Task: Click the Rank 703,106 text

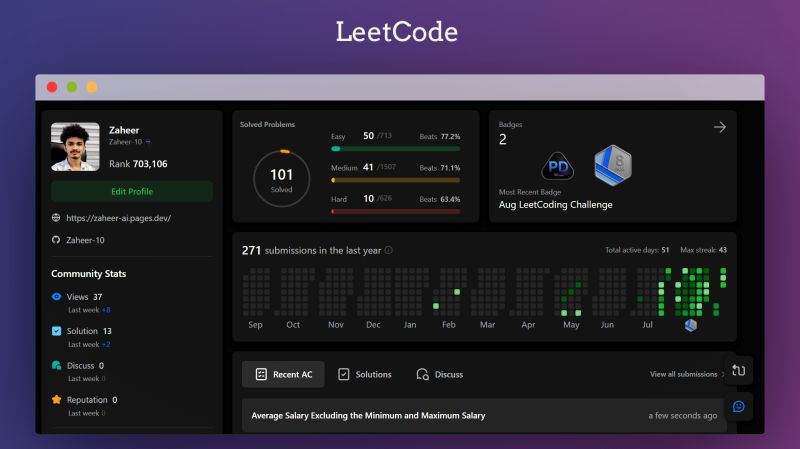Action: tap(138, 164)
